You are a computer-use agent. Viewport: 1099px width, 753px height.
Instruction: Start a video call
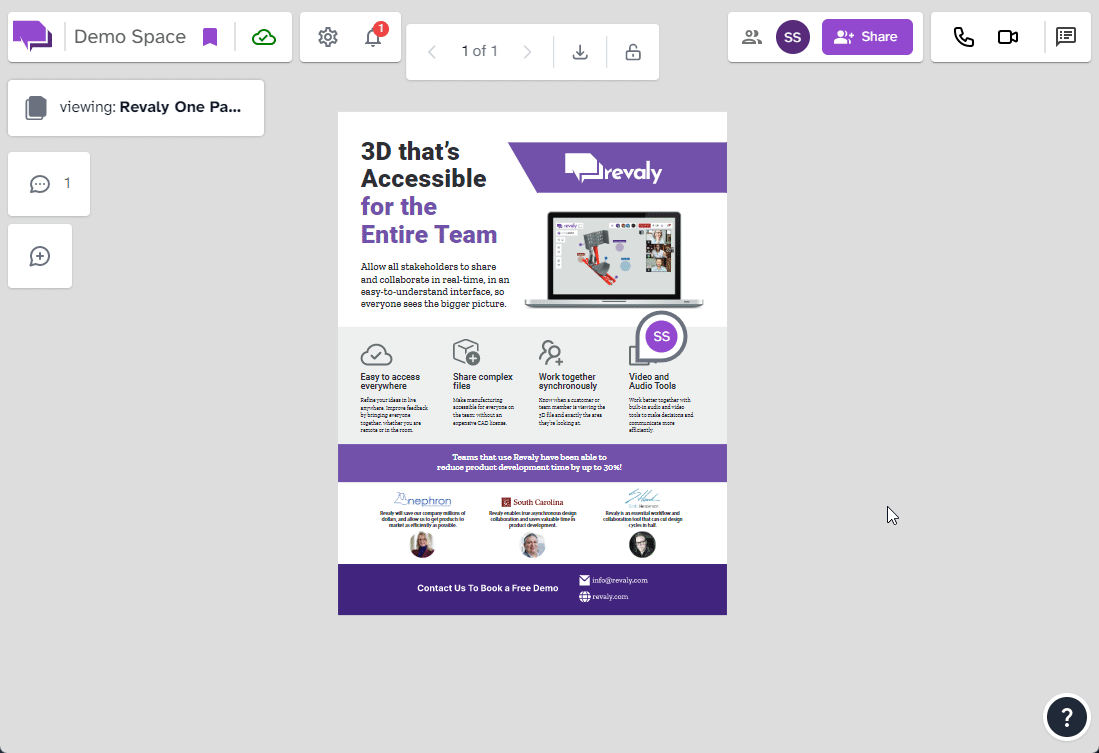(1008, 37)
